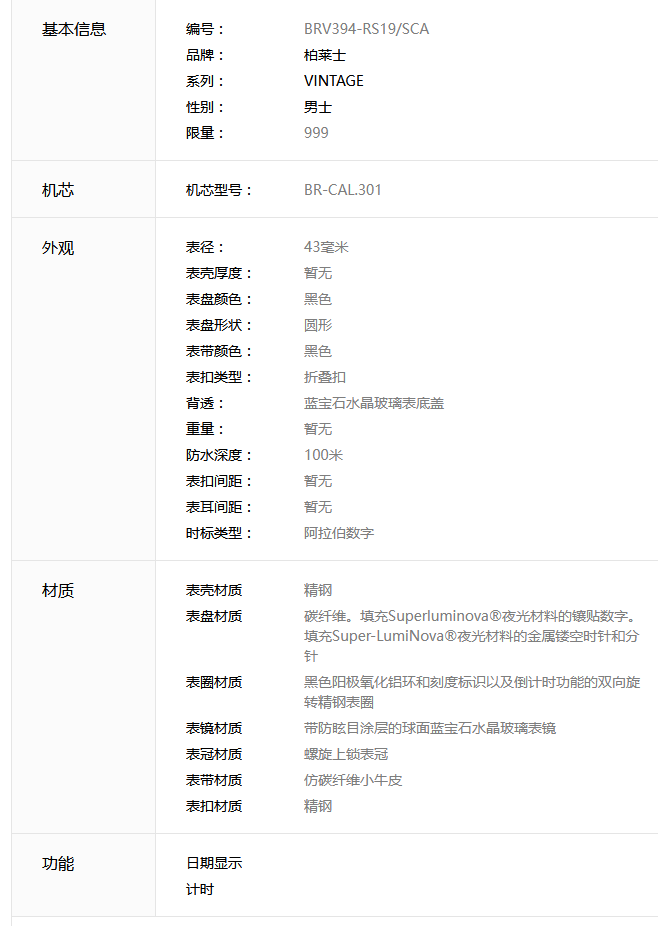Click the 功能 section heading

[58, 864]
